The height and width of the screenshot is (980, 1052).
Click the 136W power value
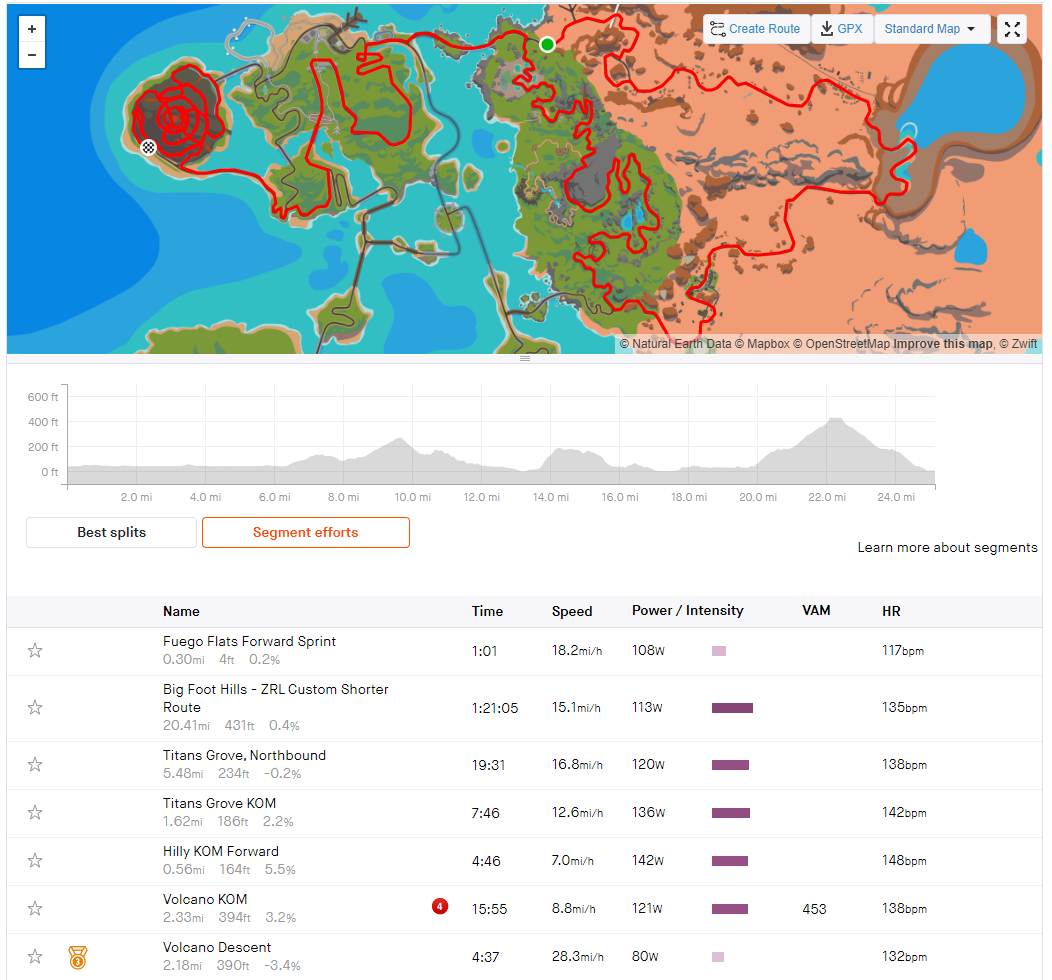coord(648,812)
